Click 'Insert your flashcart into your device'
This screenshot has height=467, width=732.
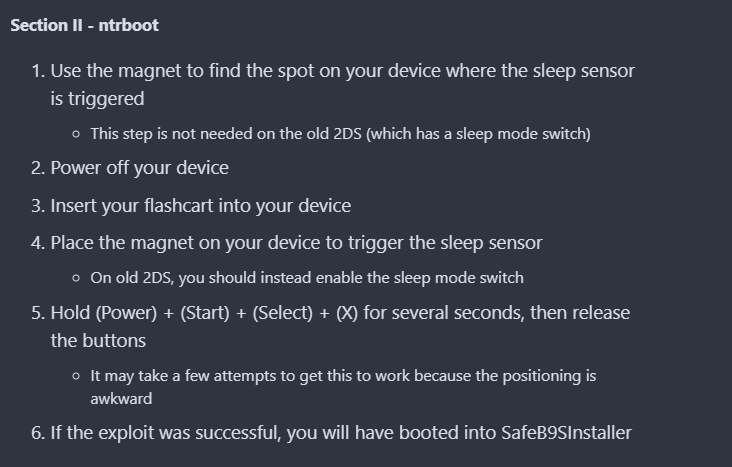[x=201, y=206]
